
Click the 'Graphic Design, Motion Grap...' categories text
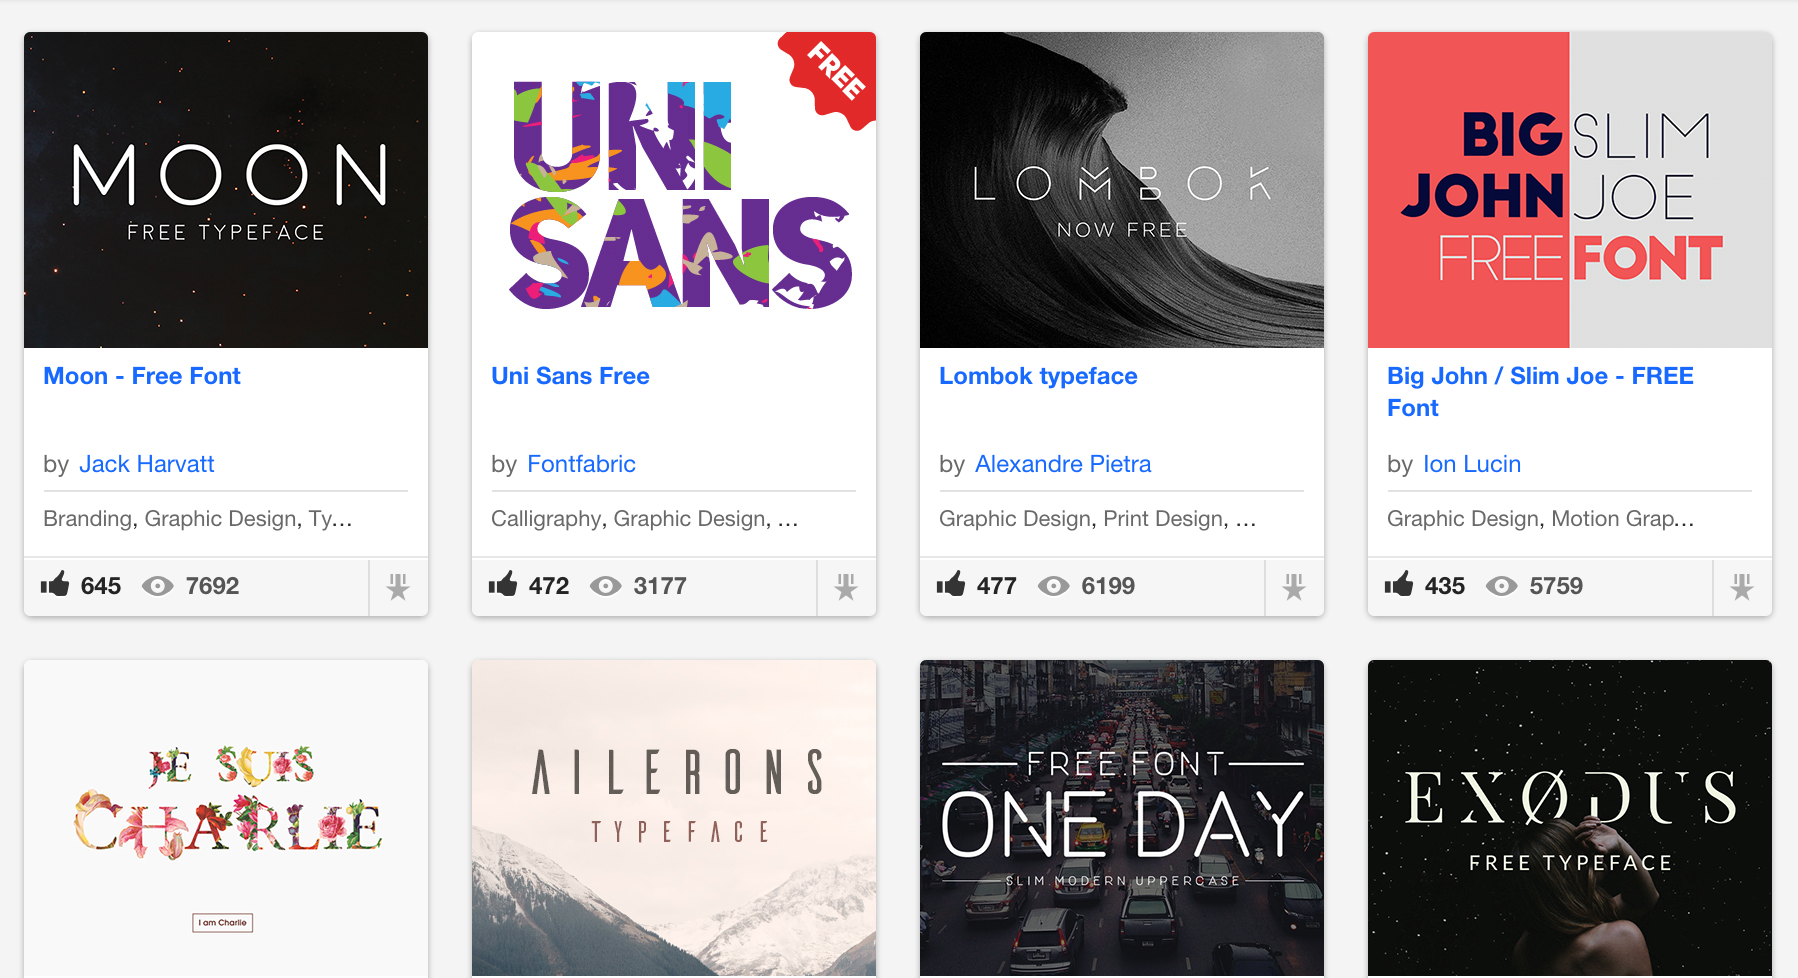point(1540,519)
